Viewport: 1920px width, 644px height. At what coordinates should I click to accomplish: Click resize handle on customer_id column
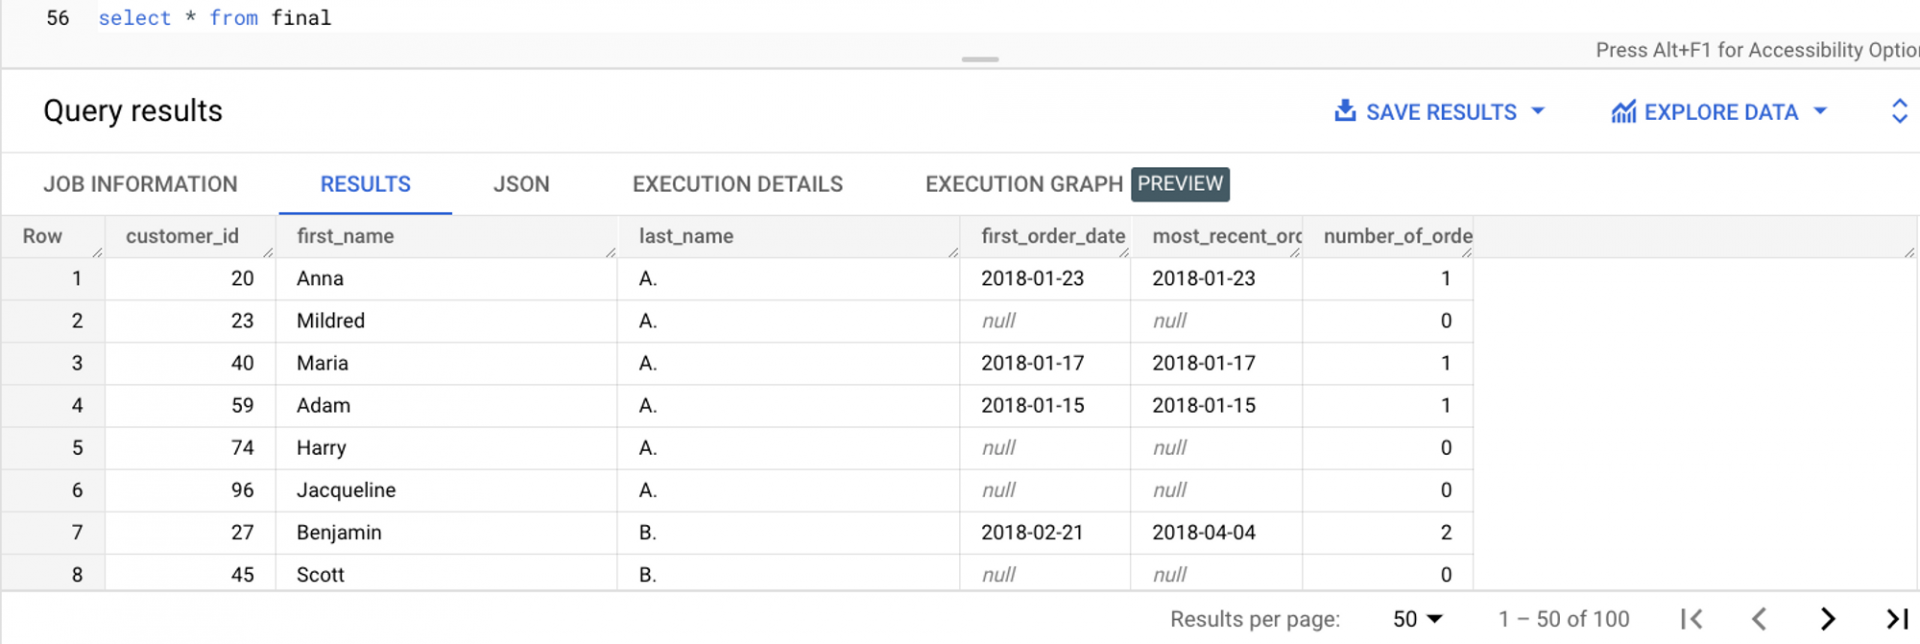[x=268, y=252]
